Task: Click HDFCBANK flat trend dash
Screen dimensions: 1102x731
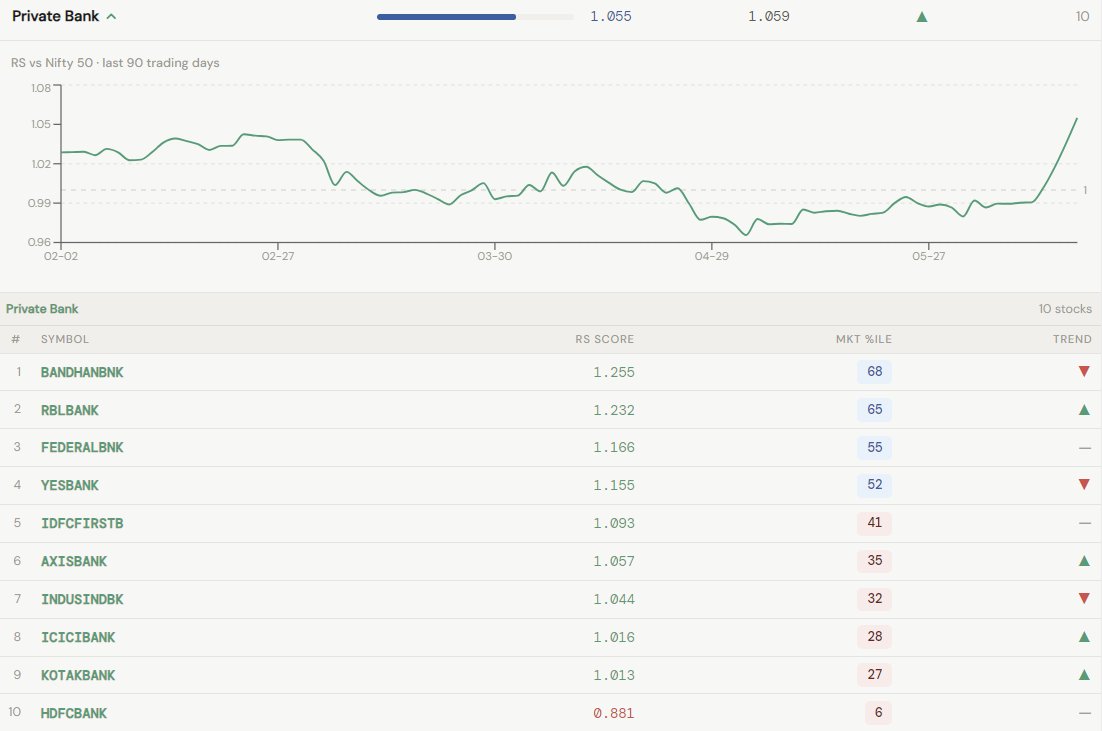Action: pyautogui.click(x=1084, y=713)
